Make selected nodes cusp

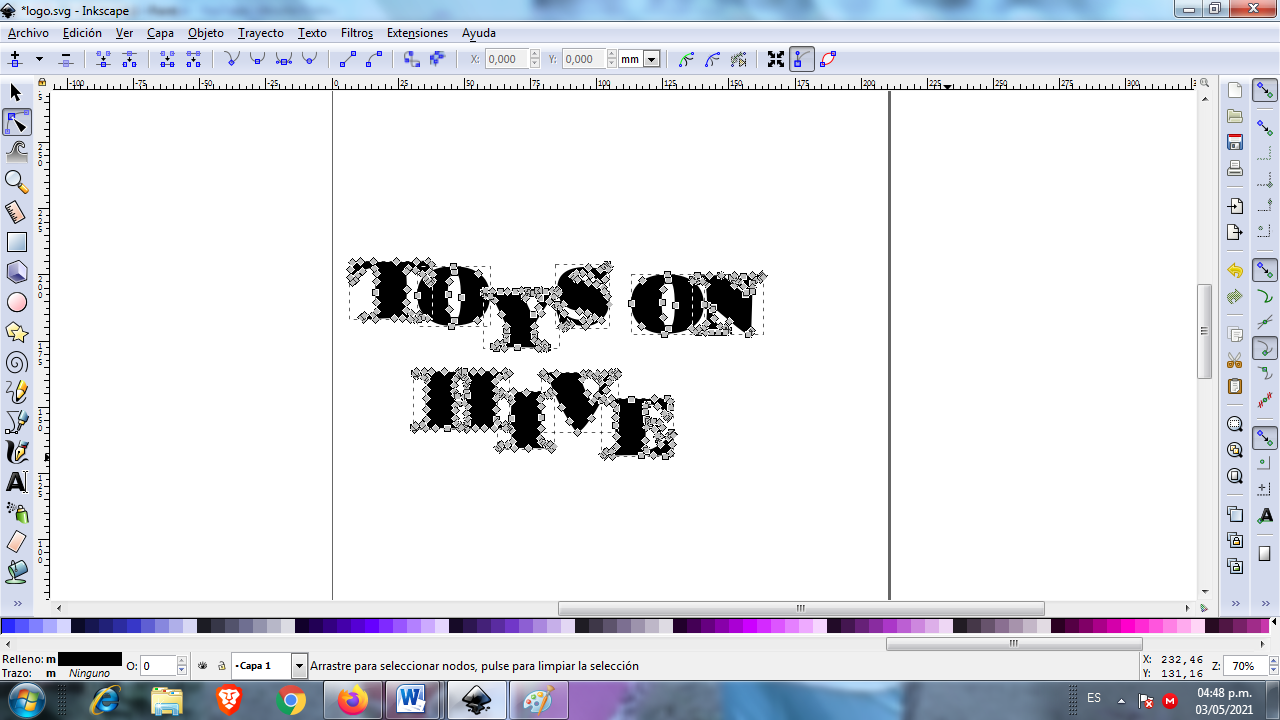point(232,59)
